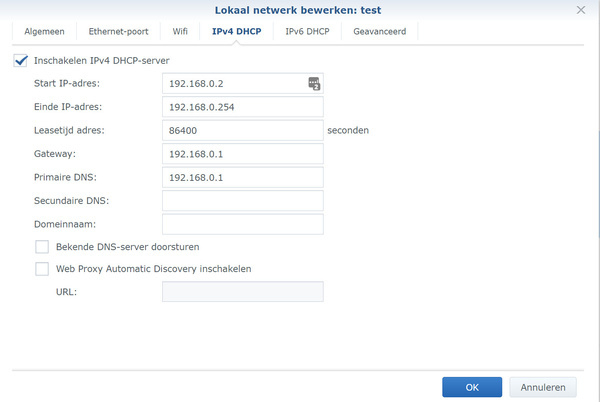
Task: Focus the Domeinnaam text field
Action: [x=242, y=224]
